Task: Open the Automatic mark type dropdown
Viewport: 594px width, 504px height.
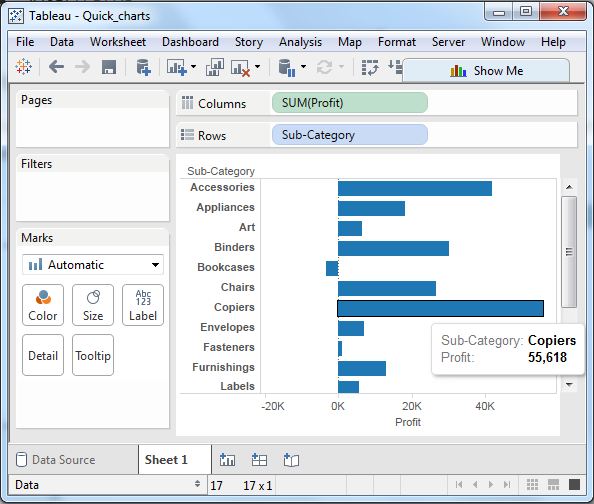Action: [93, 265]
